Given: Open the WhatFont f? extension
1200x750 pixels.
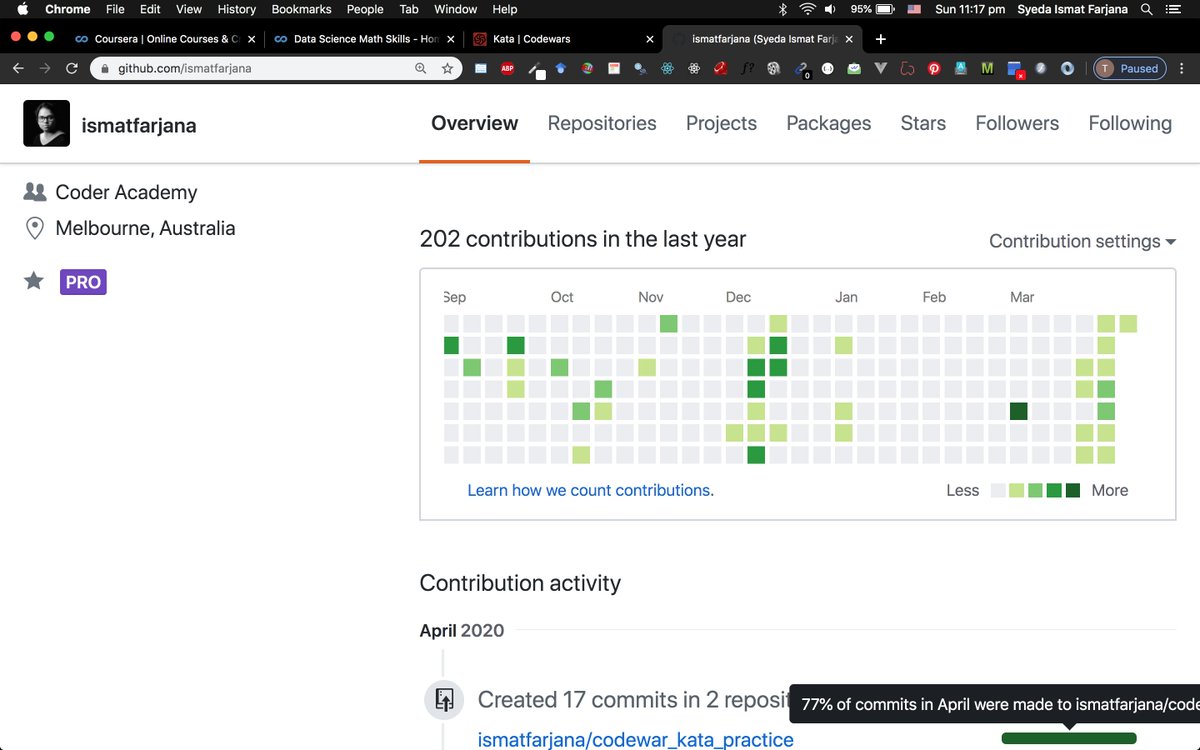Looking at the screenshot, I should coord(747,69).
